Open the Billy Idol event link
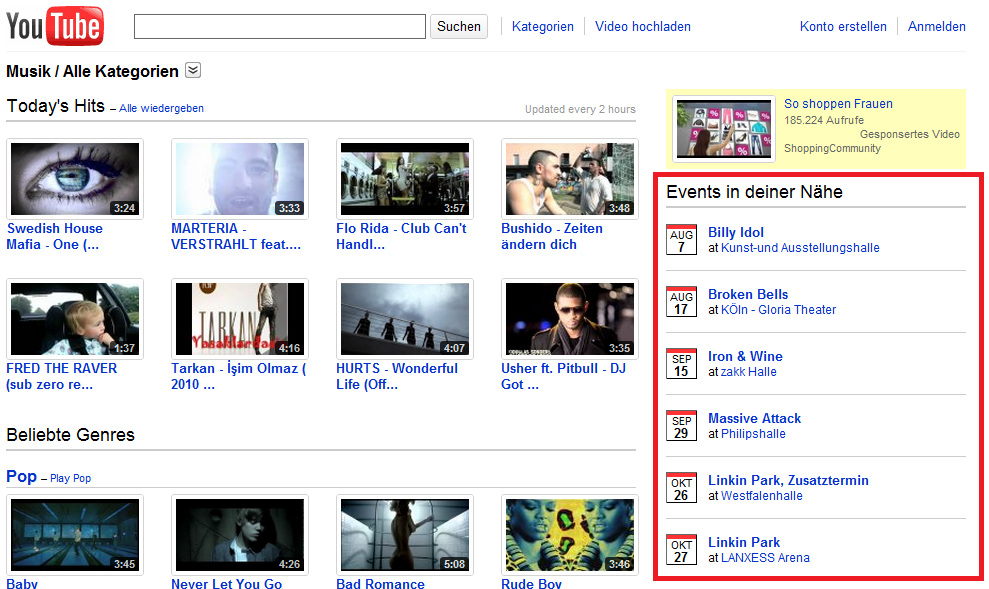Screen dimensions: 989x589 click(x=735, y=232)
